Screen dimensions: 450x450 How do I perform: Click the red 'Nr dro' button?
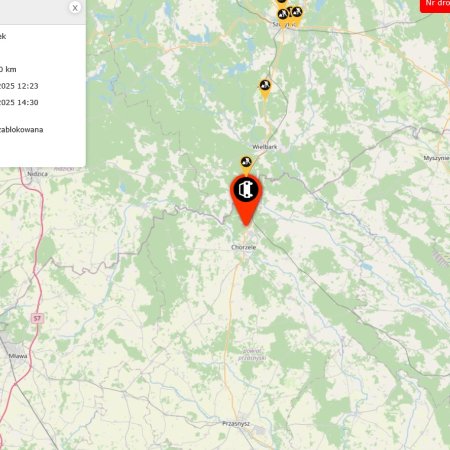(435, 6)
